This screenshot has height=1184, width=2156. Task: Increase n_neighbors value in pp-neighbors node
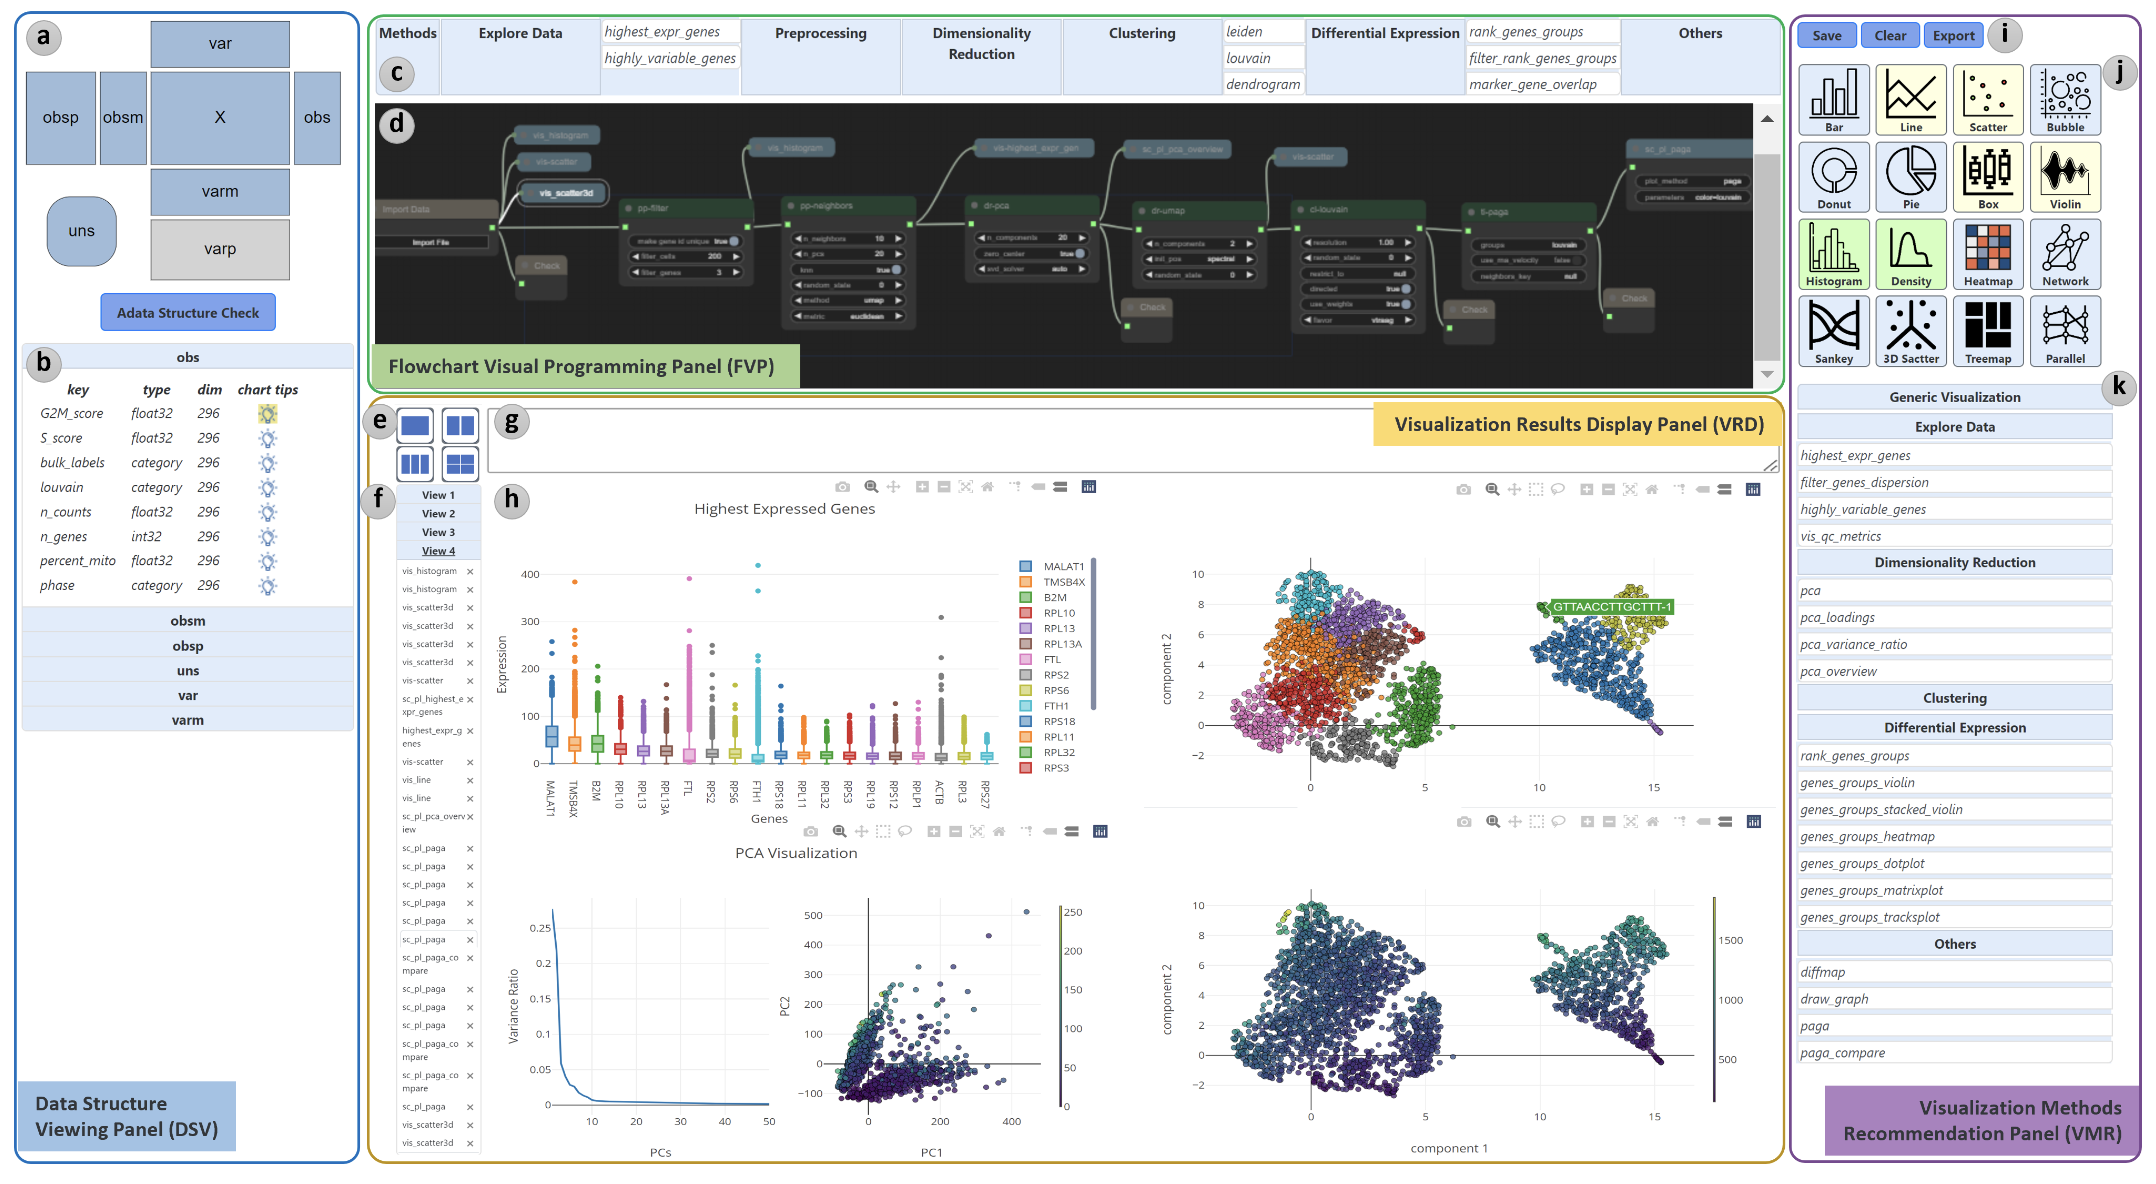(x=899, y=239)
